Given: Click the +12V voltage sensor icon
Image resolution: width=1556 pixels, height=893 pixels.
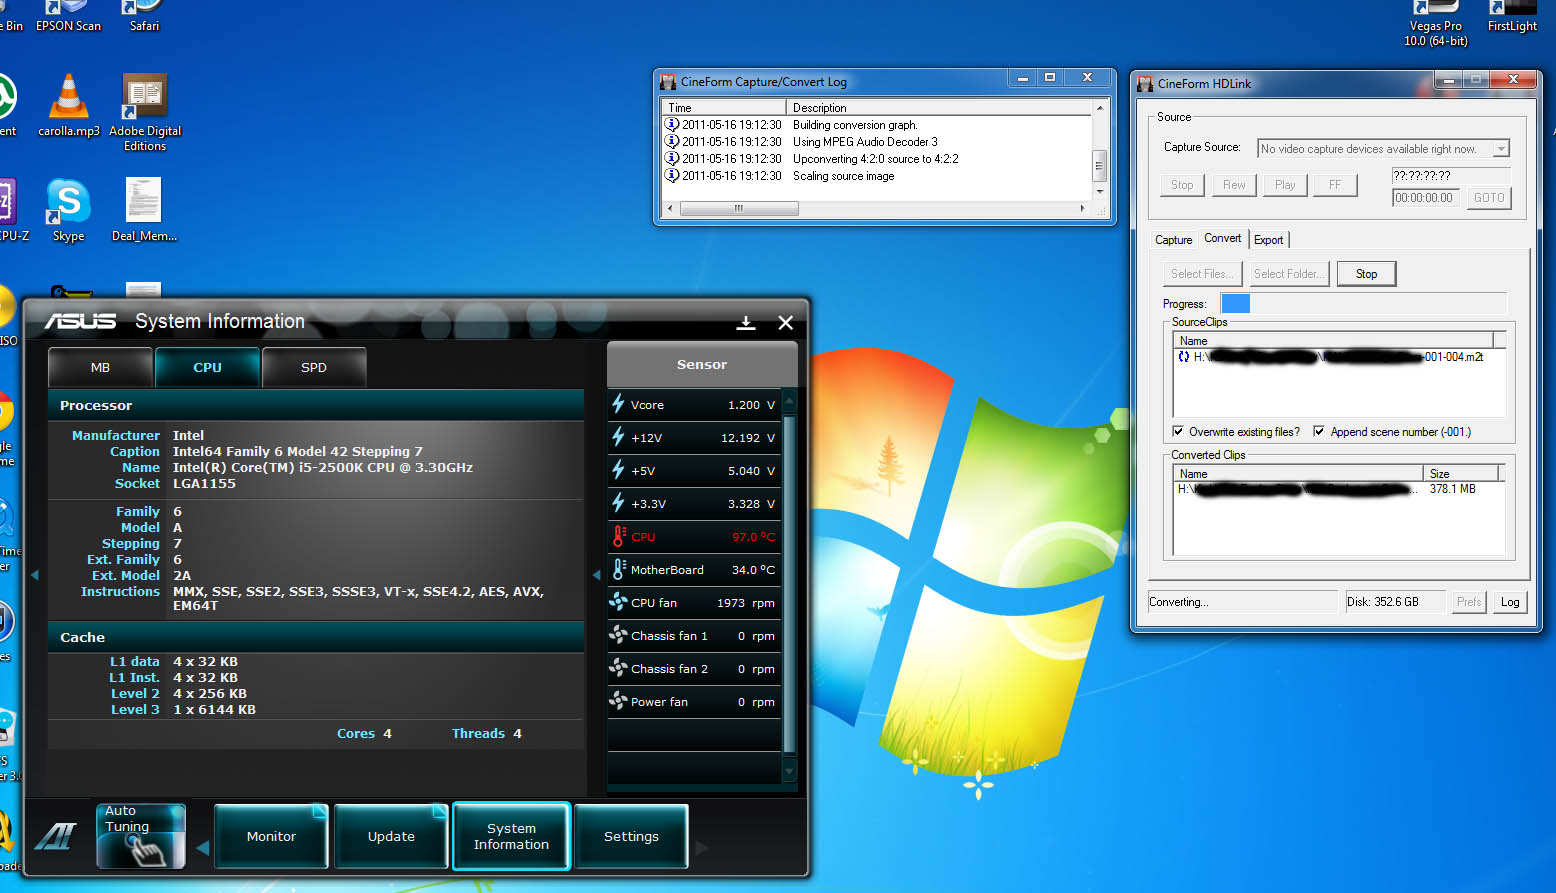Looking at the screenshot, I should click(618, 438).
